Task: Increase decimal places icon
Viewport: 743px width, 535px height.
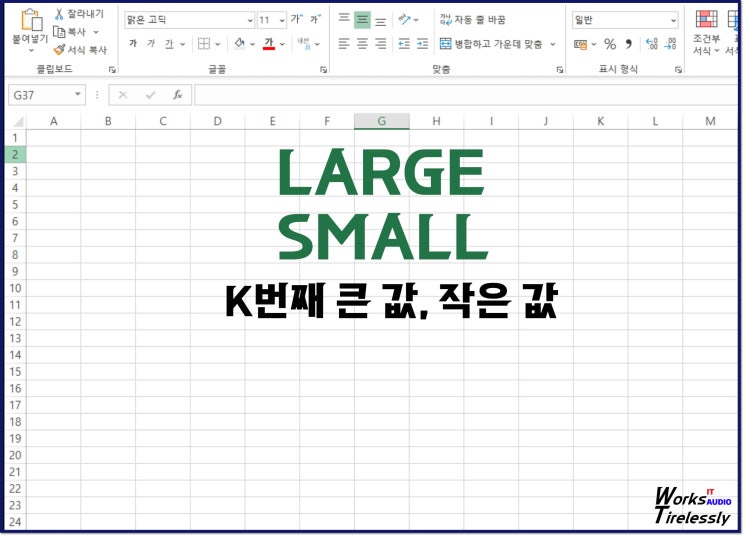Action: (x=652, y=44)
